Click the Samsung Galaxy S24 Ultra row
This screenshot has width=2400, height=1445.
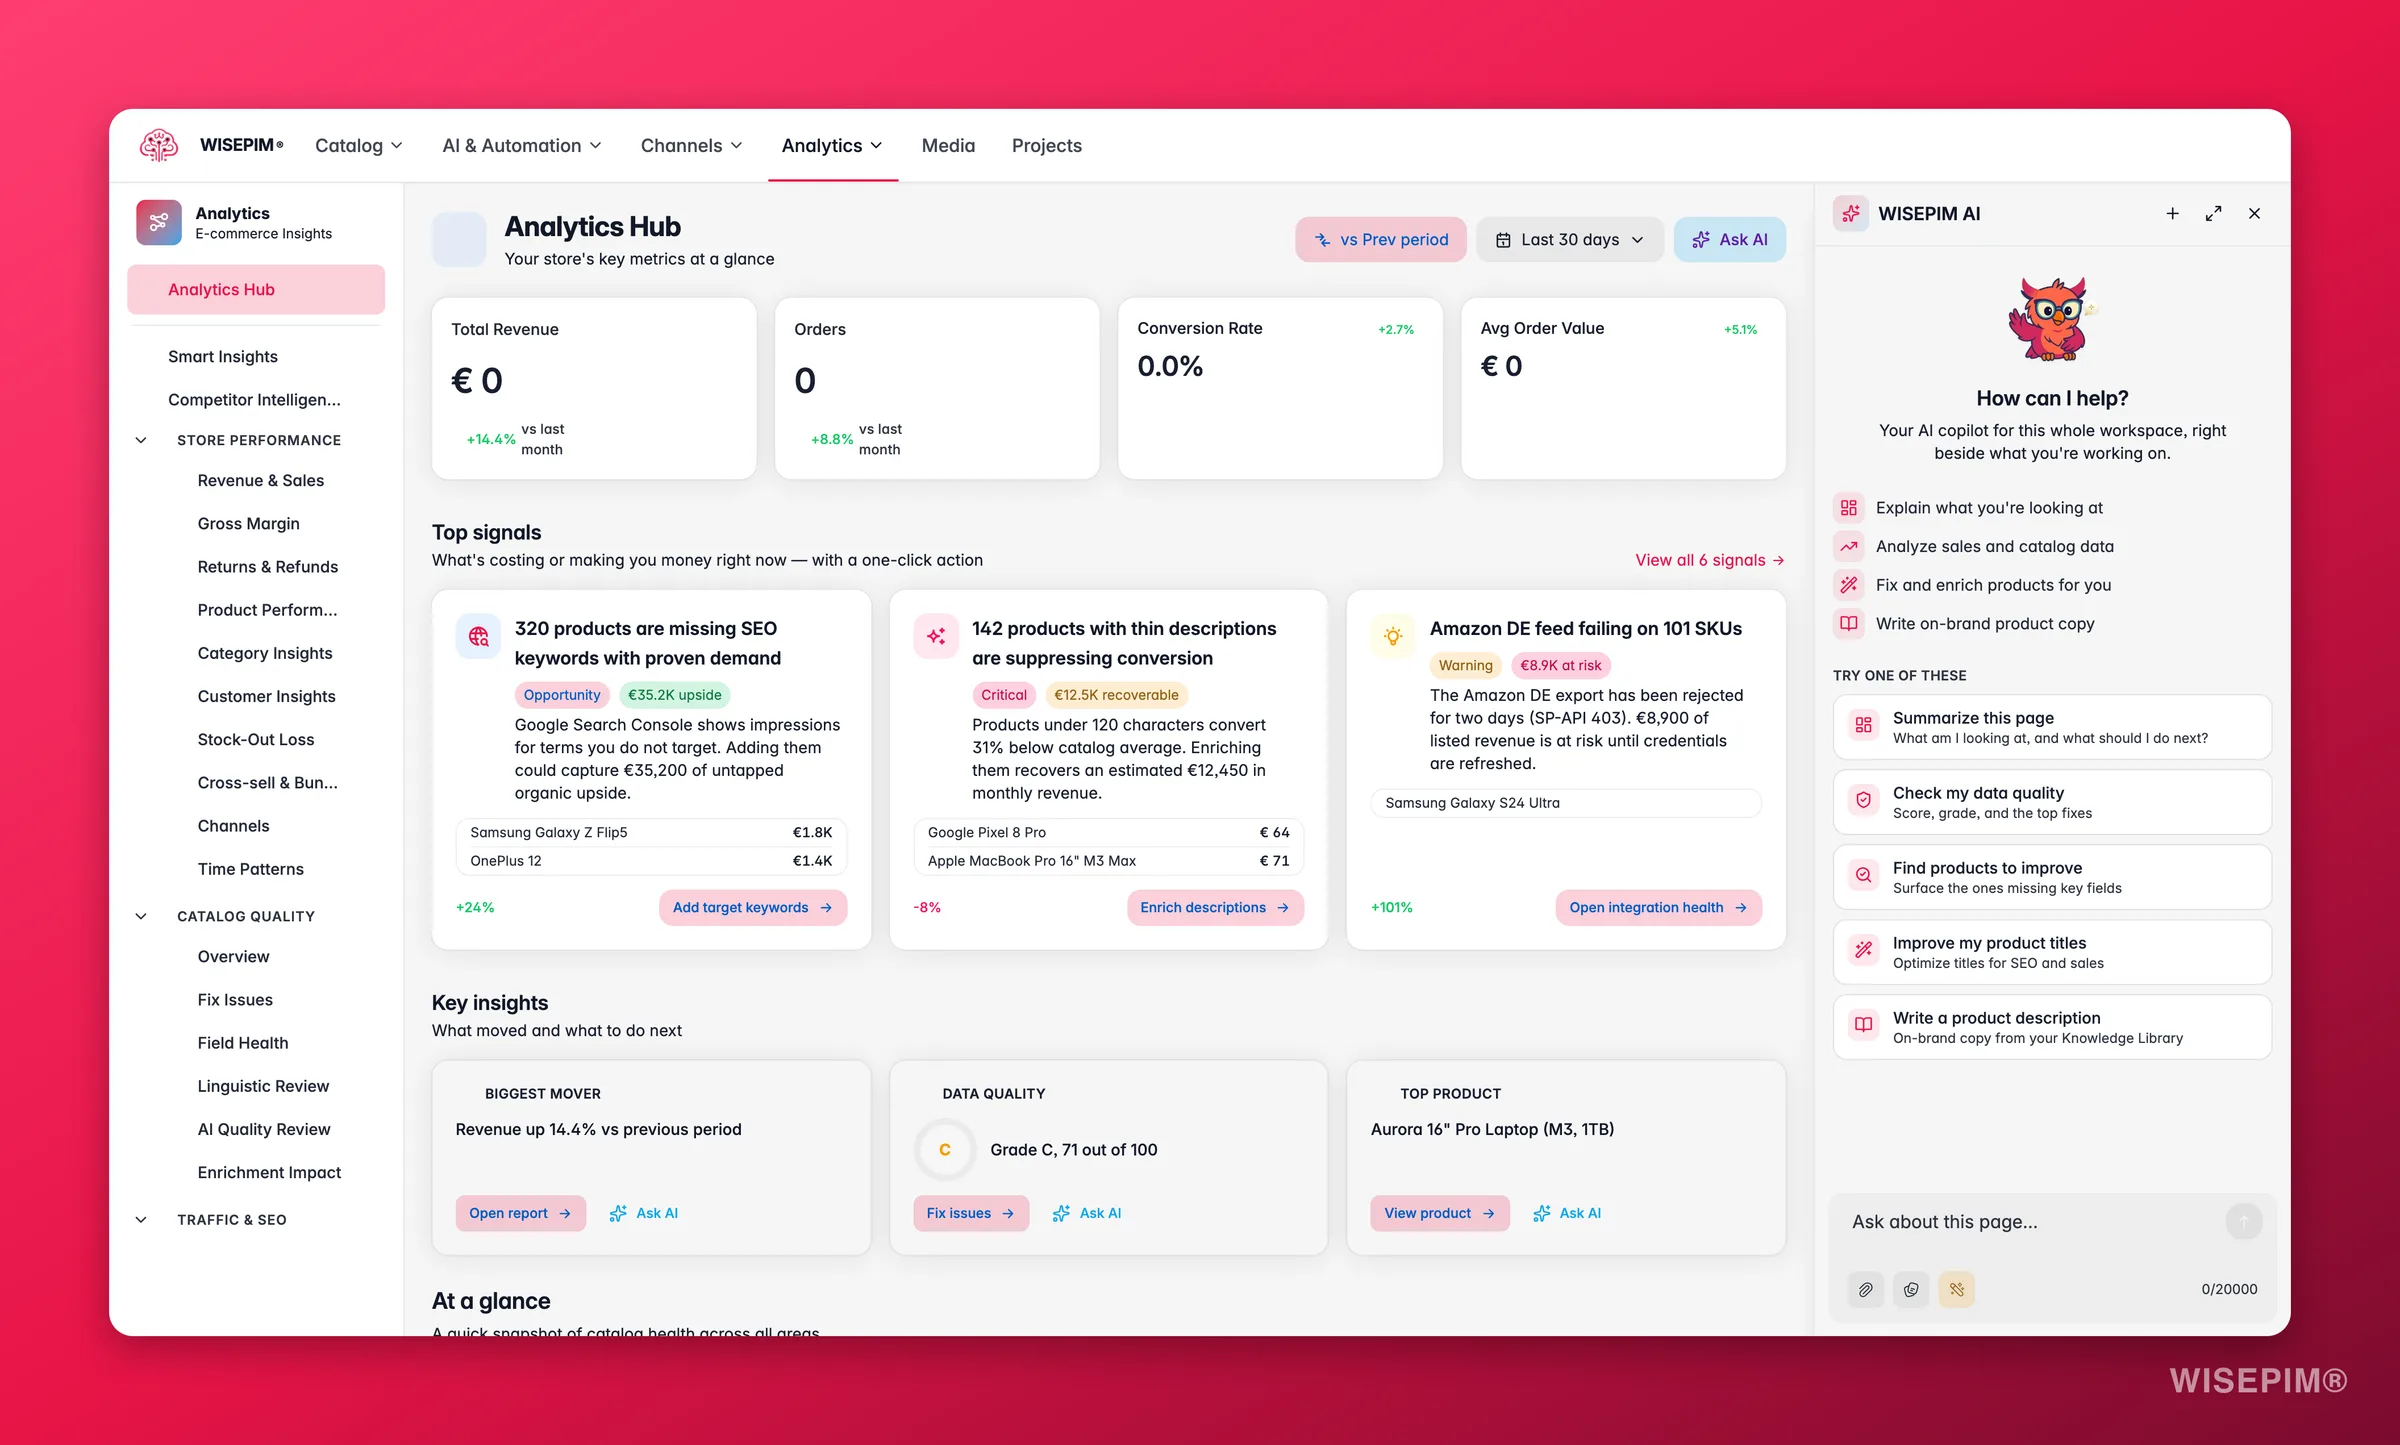point(1566,803)
